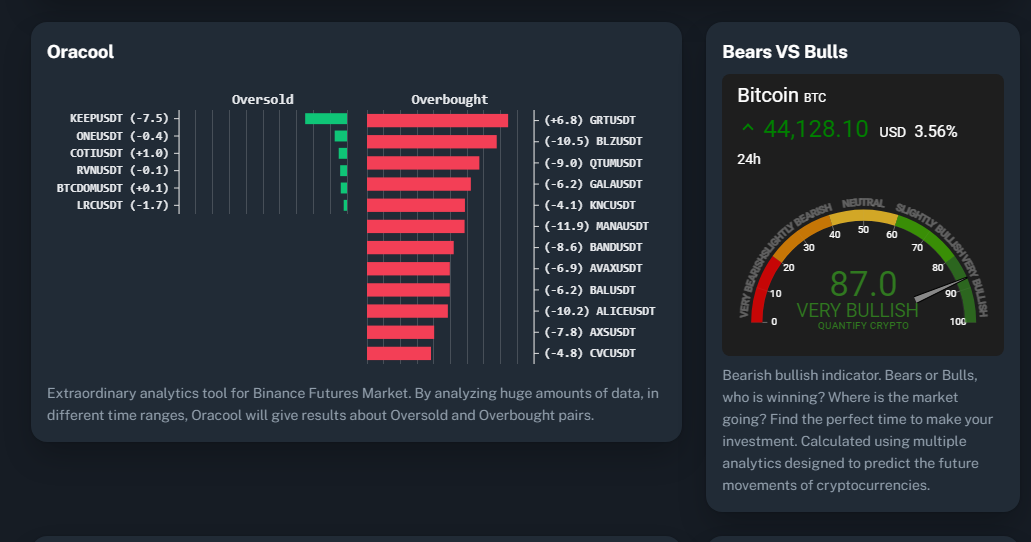Select the CVCUSDT red bar
Viewport: 1031px width, 542px height.
(x=398, y=353)
